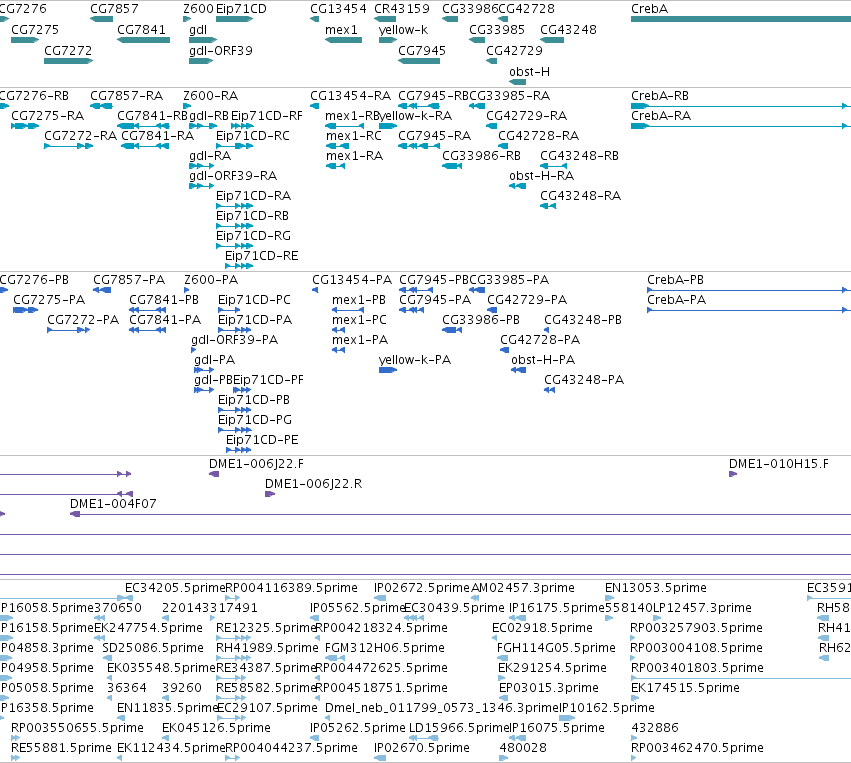
Task: Open the FGM312H06.5prime EST label
Action: [385, 648]
